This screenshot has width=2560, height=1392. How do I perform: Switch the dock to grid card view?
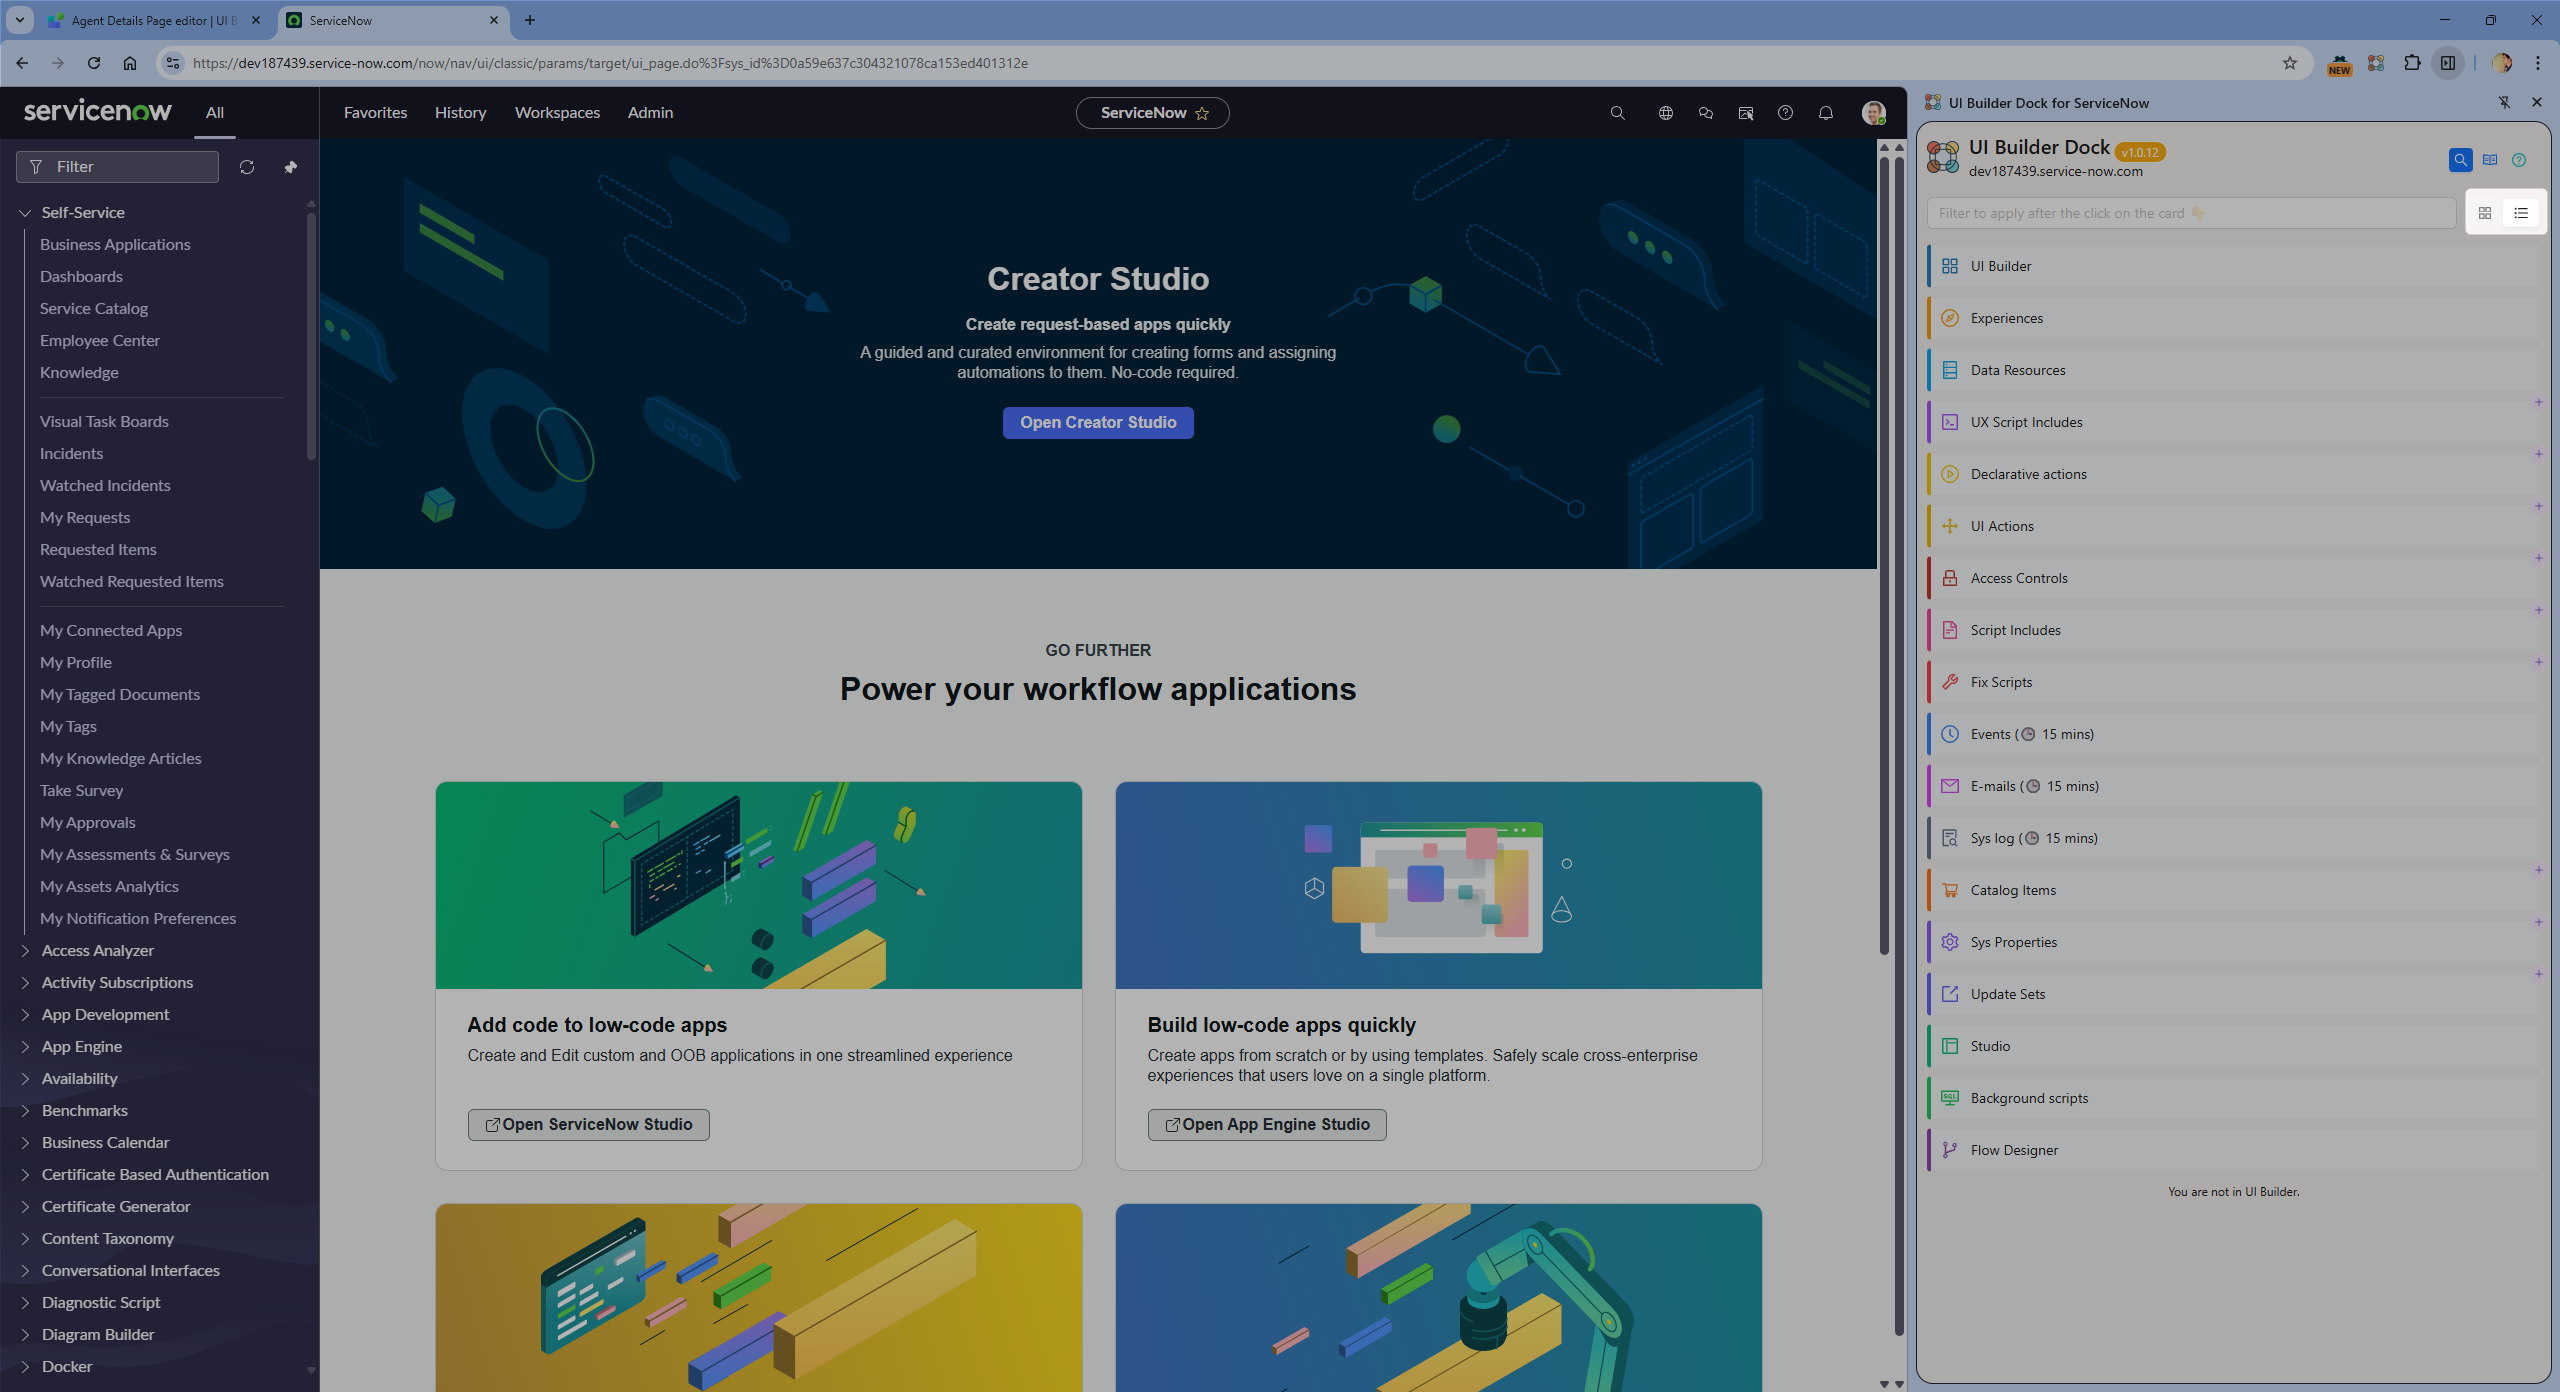[x=2485, y=212]
